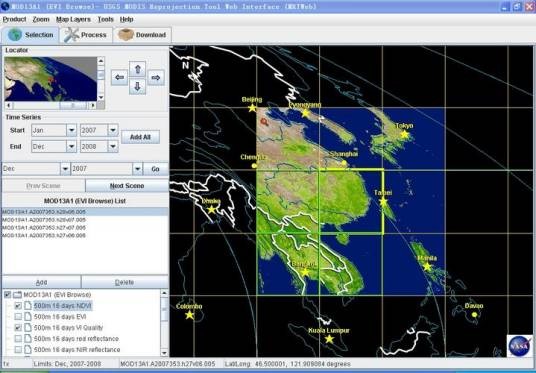Click the Locator world map thumbnail
The width and height of the screenshot is (536, 373).
point(51,79)
